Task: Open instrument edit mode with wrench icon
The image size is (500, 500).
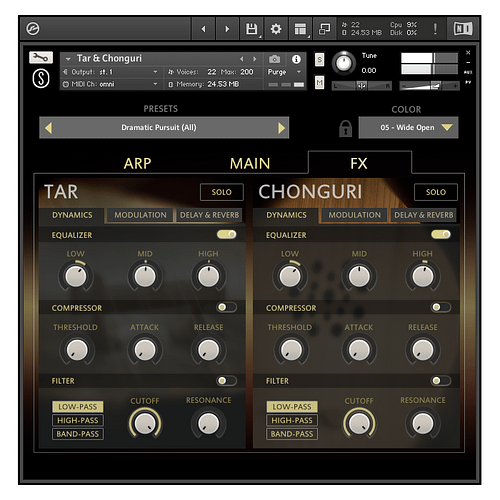Action: pyautogui.click(x=41, y=58)
